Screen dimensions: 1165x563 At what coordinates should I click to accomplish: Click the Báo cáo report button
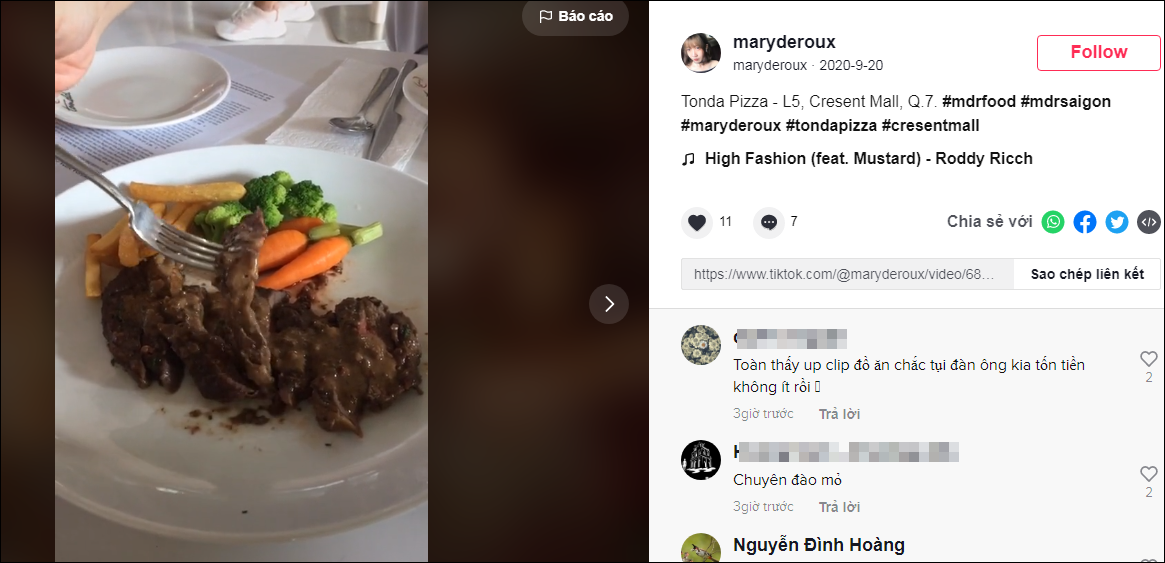[575, 17]
